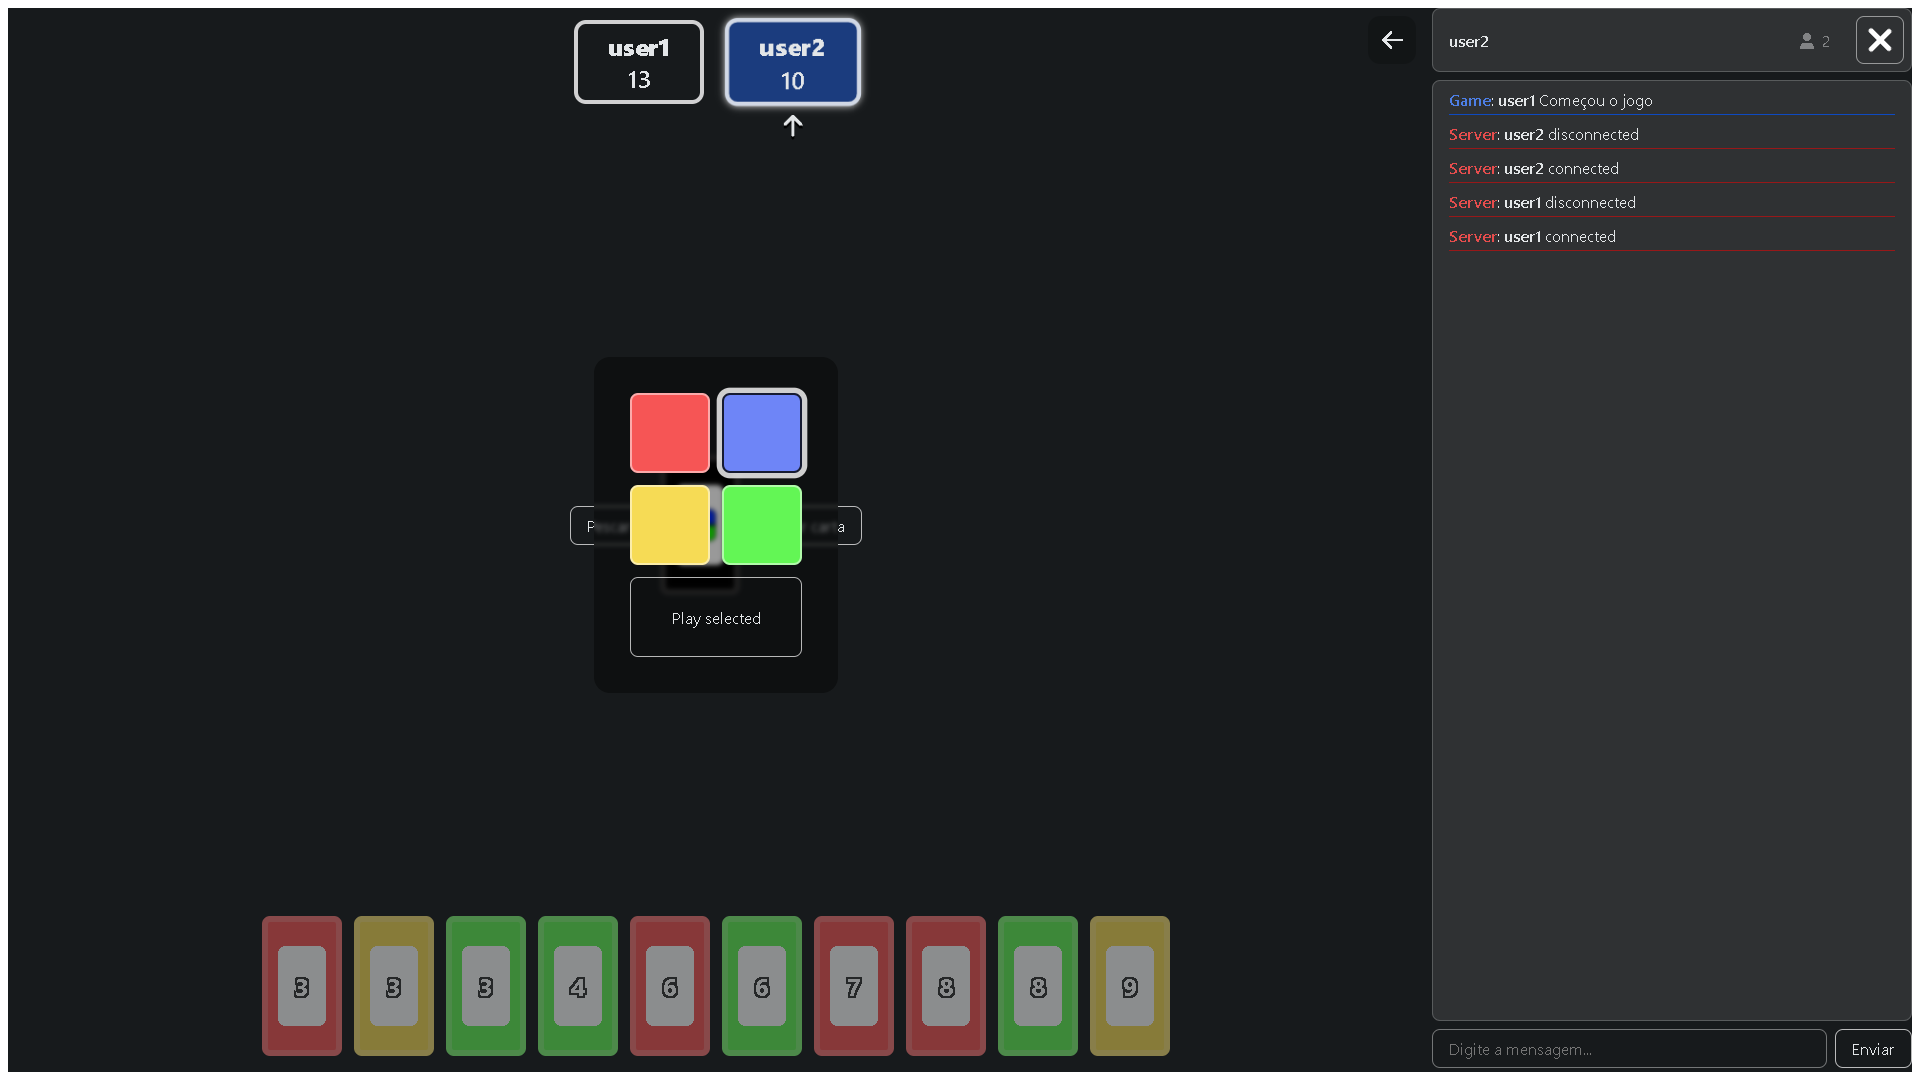Select the yellow 3 card
Viewport: 1920px width, 1080px height.
(393, 986)
